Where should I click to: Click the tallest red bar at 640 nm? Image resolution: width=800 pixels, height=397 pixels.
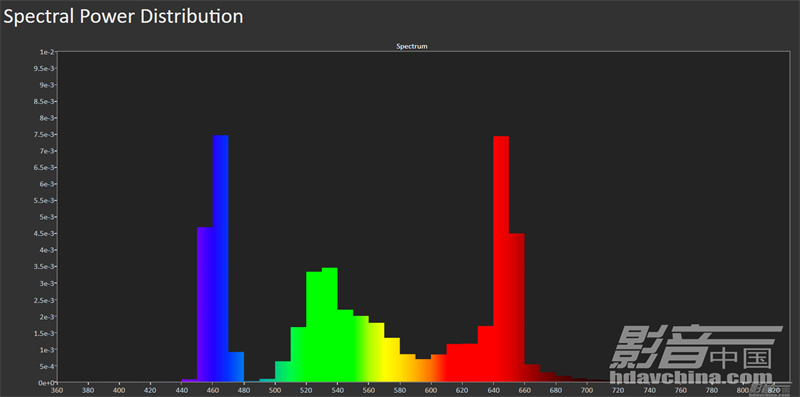coord(501,259)
